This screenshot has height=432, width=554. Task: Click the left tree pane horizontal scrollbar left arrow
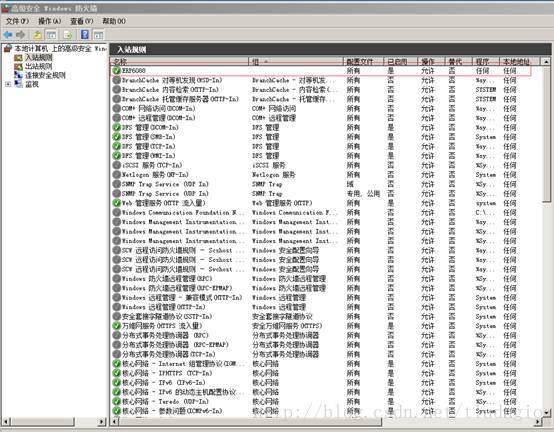[x=6, y=421]
